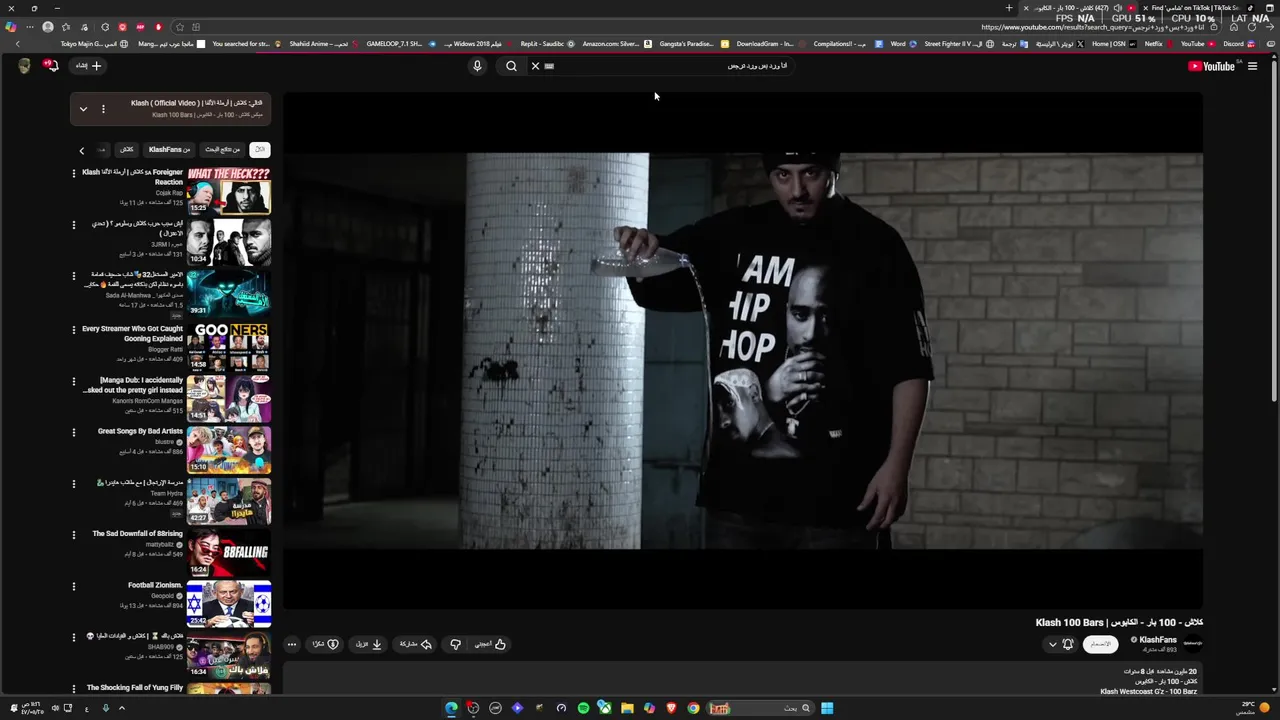Open 'The Sad Downfall of 88rising' thumbnail
This screenshot has height=720, width=1280.
point(229,552)
